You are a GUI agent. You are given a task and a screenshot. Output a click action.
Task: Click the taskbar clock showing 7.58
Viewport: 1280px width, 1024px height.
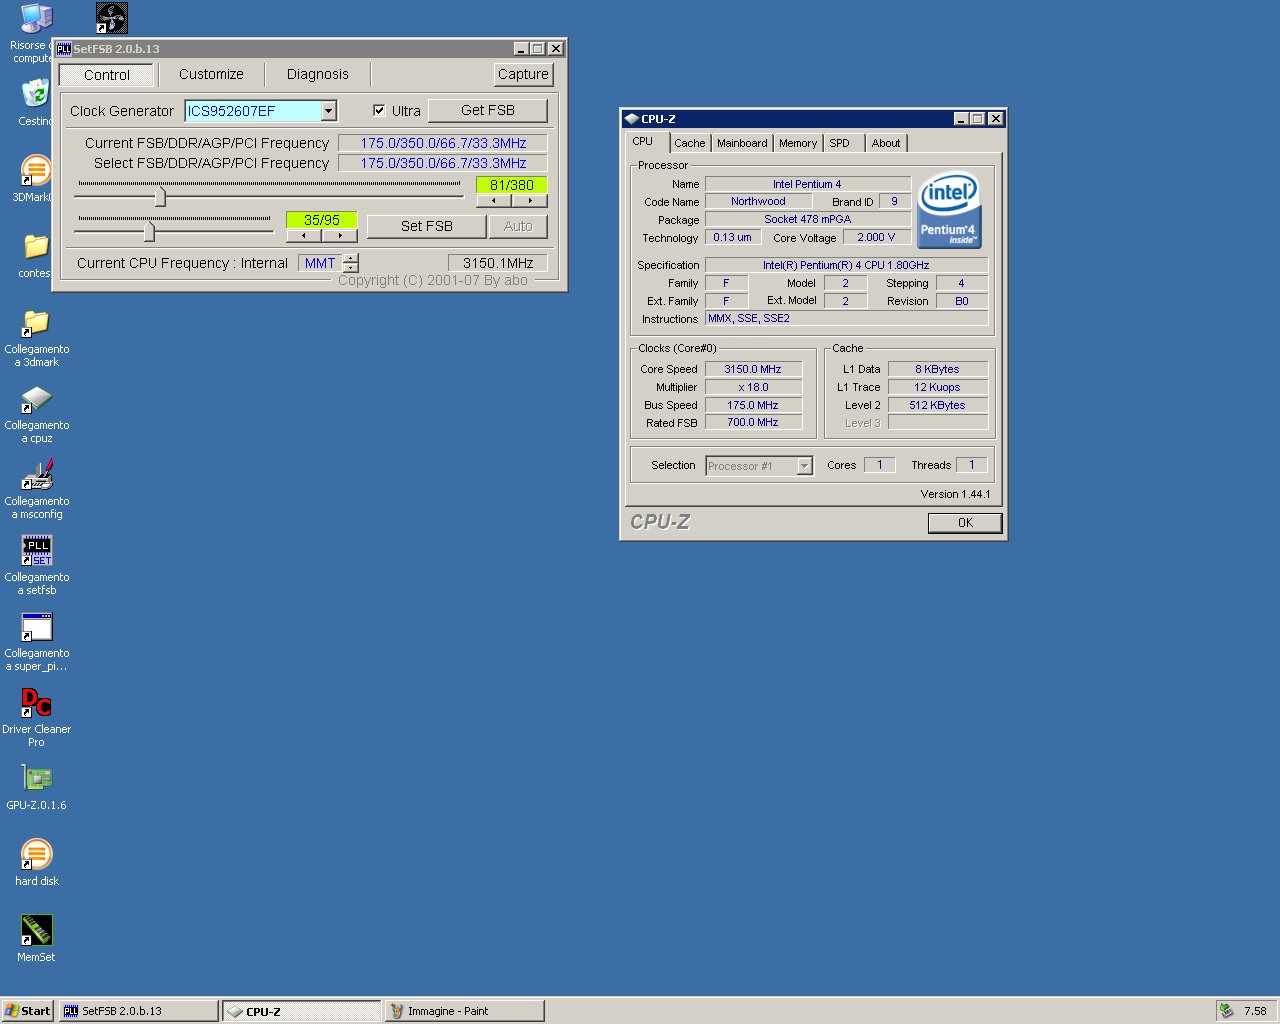click(x=1255, y=1011)
